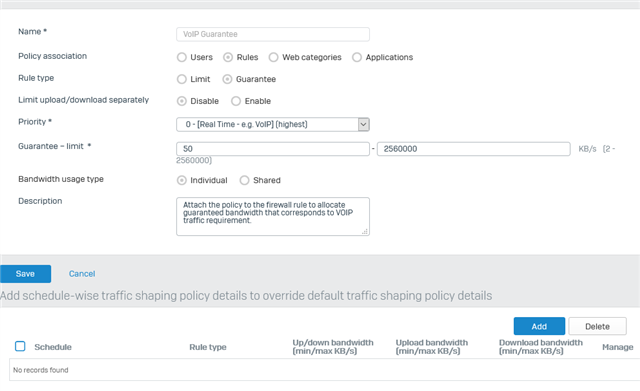Click inside the Description text area
This screenshot has height=391, width=640.
273,216
